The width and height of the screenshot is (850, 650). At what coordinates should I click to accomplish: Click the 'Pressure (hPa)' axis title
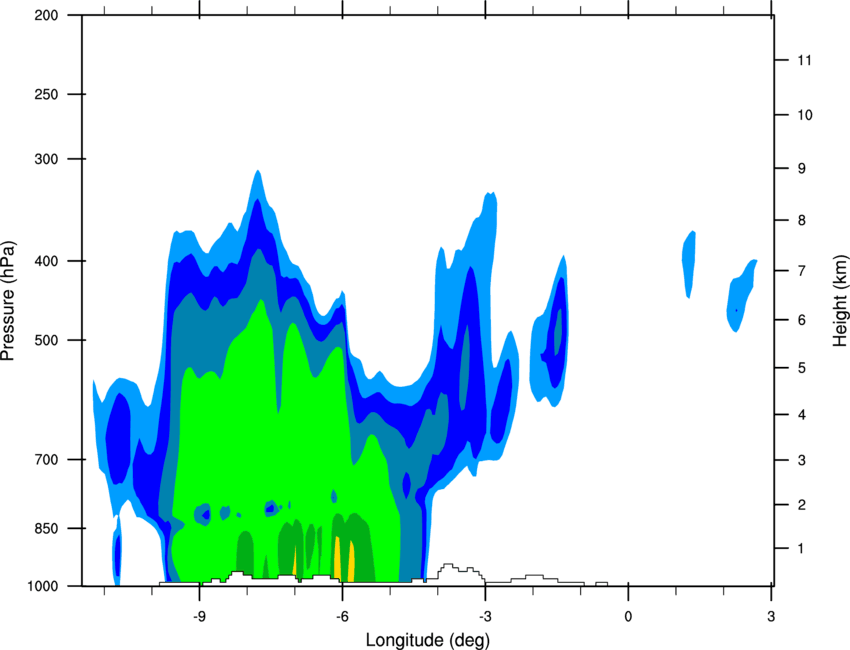click(8, 301)
